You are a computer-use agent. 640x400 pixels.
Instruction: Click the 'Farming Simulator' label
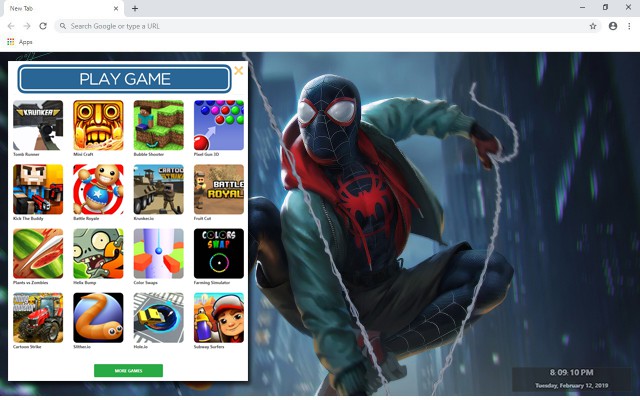pyautogui.click(x=212, y=282)
